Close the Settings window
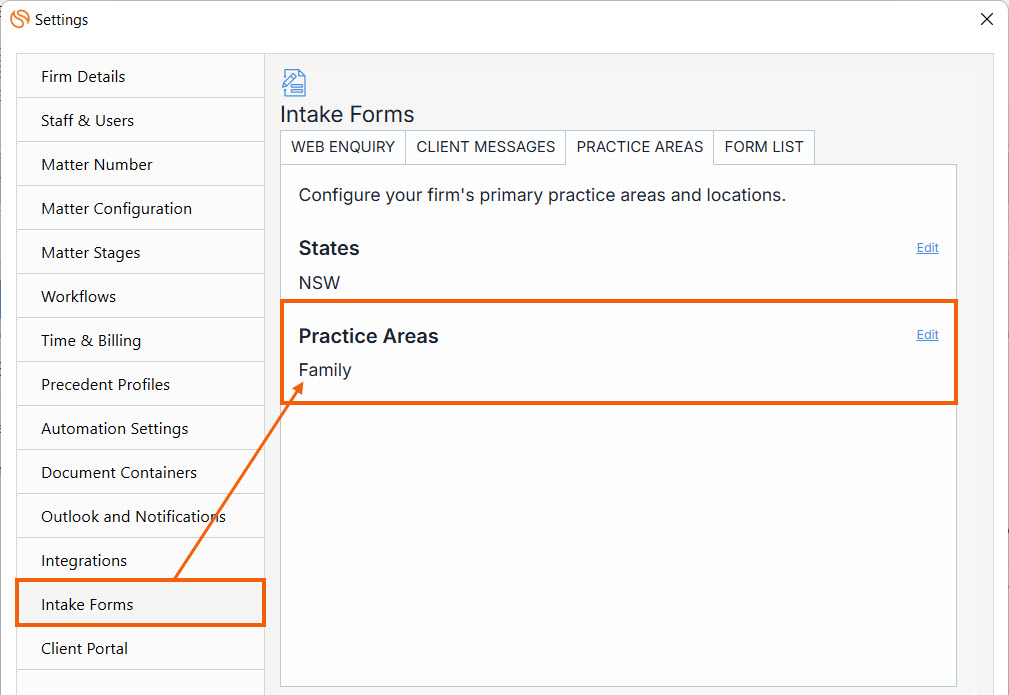This screenshot has width=1009, height=695. point(986,19)
